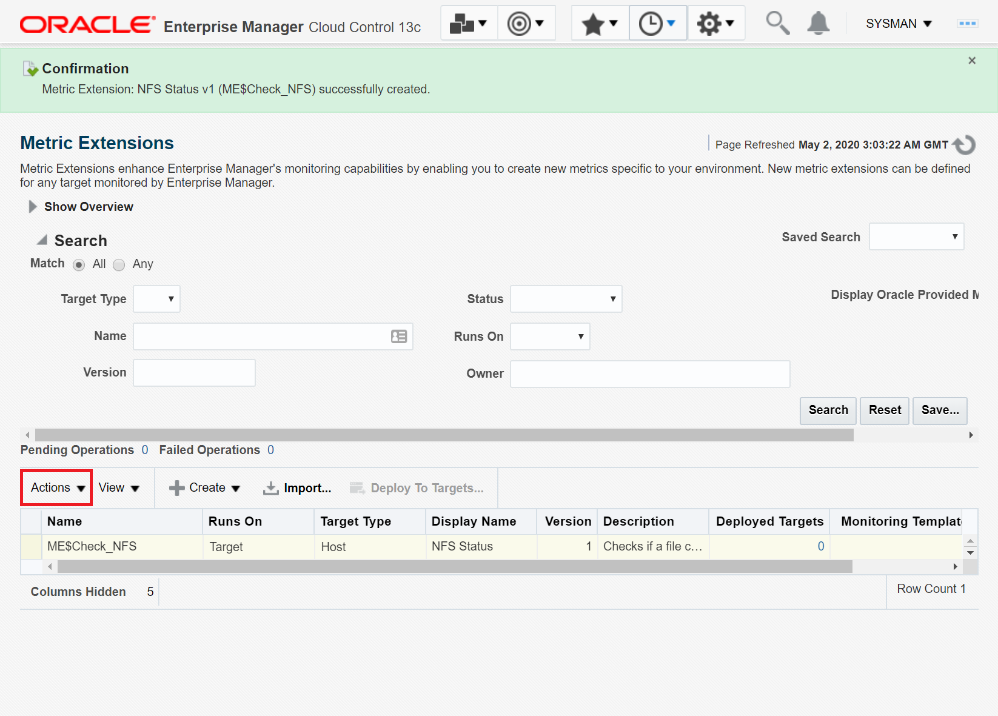Open the Enterprise menu icon

coord(469,23)
